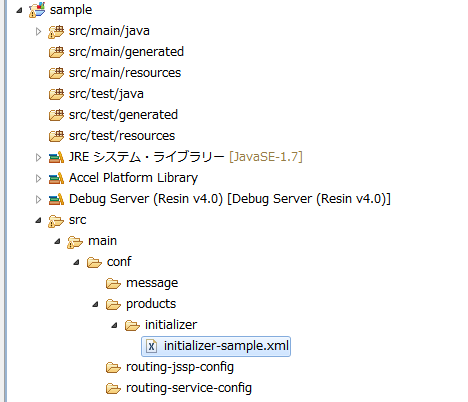Image resolution: width=468 pixels, height=402 pixels.
Task: Click the src/main/resources folder icon
Action: tap(56, 73)
